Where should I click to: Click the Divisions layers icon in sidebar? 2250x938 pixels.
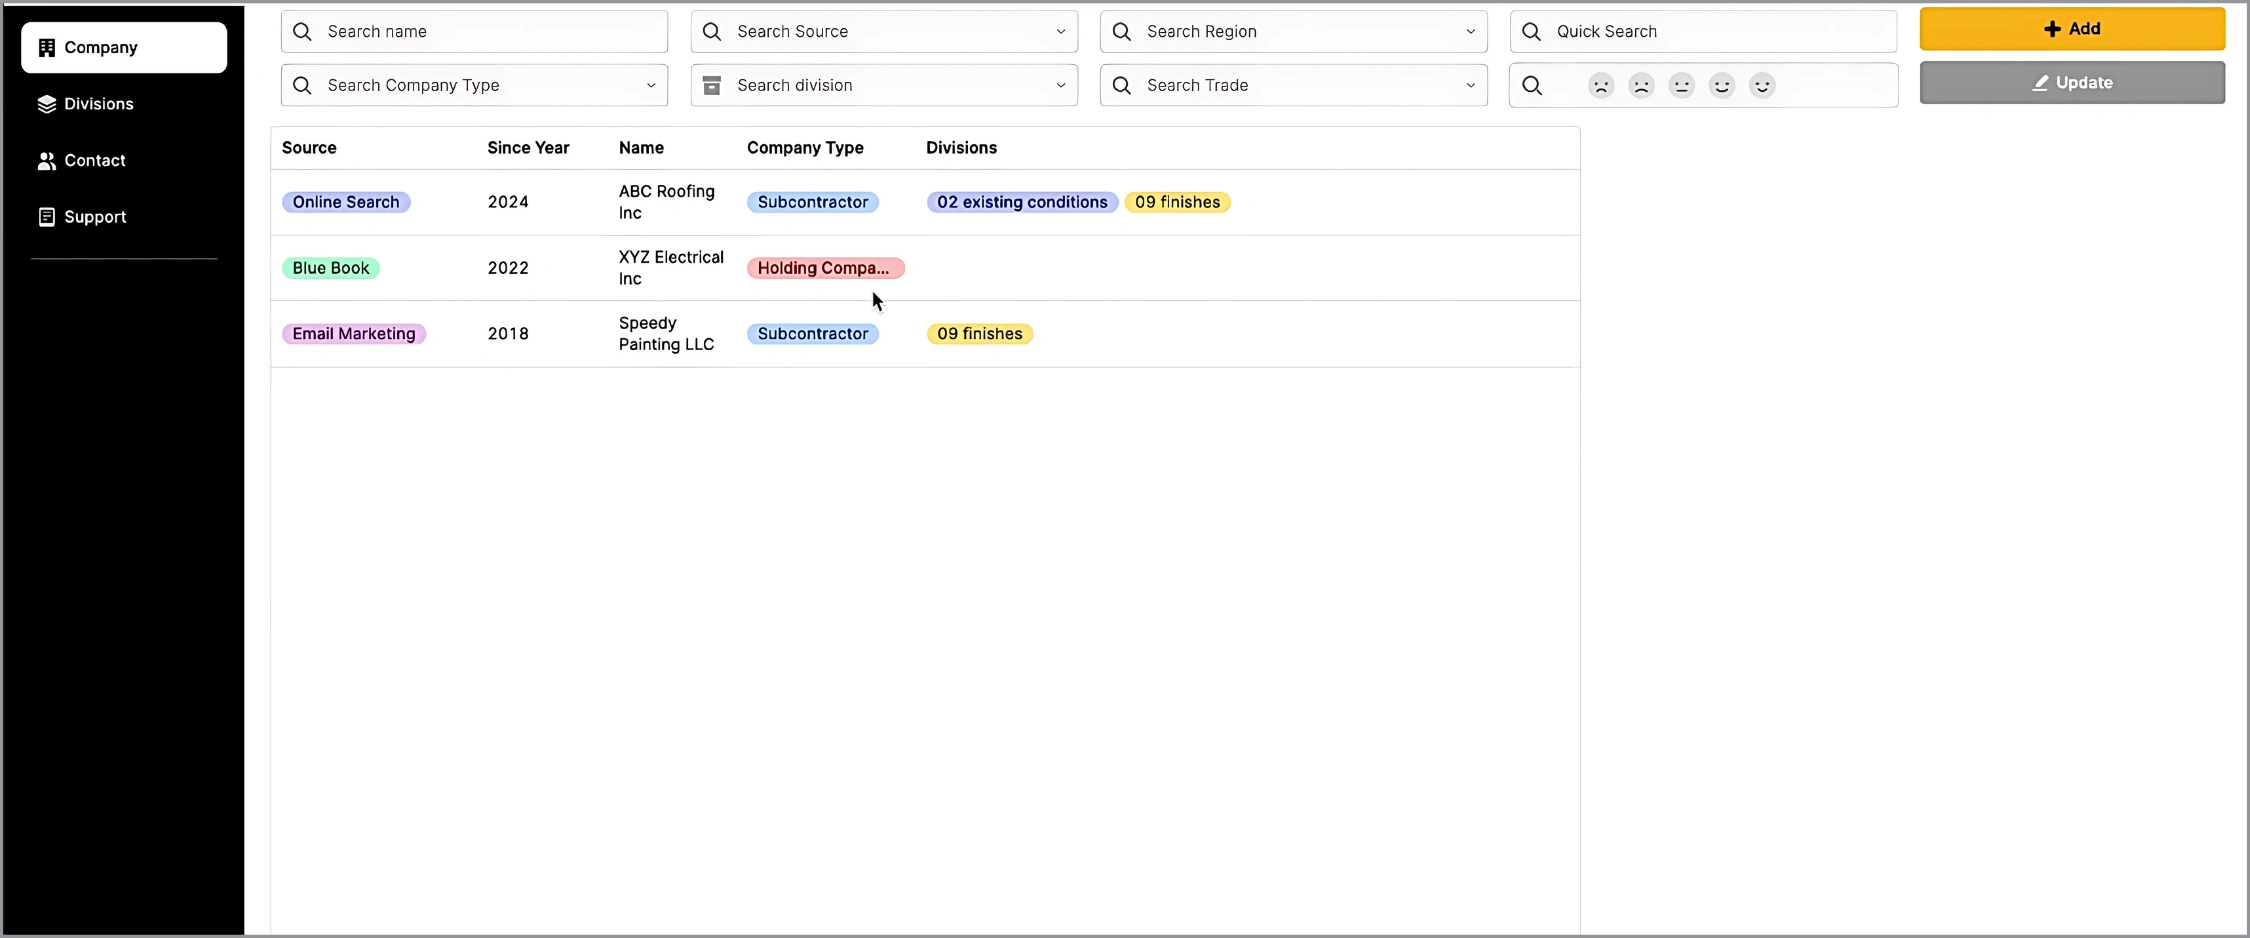pos(47,104)
